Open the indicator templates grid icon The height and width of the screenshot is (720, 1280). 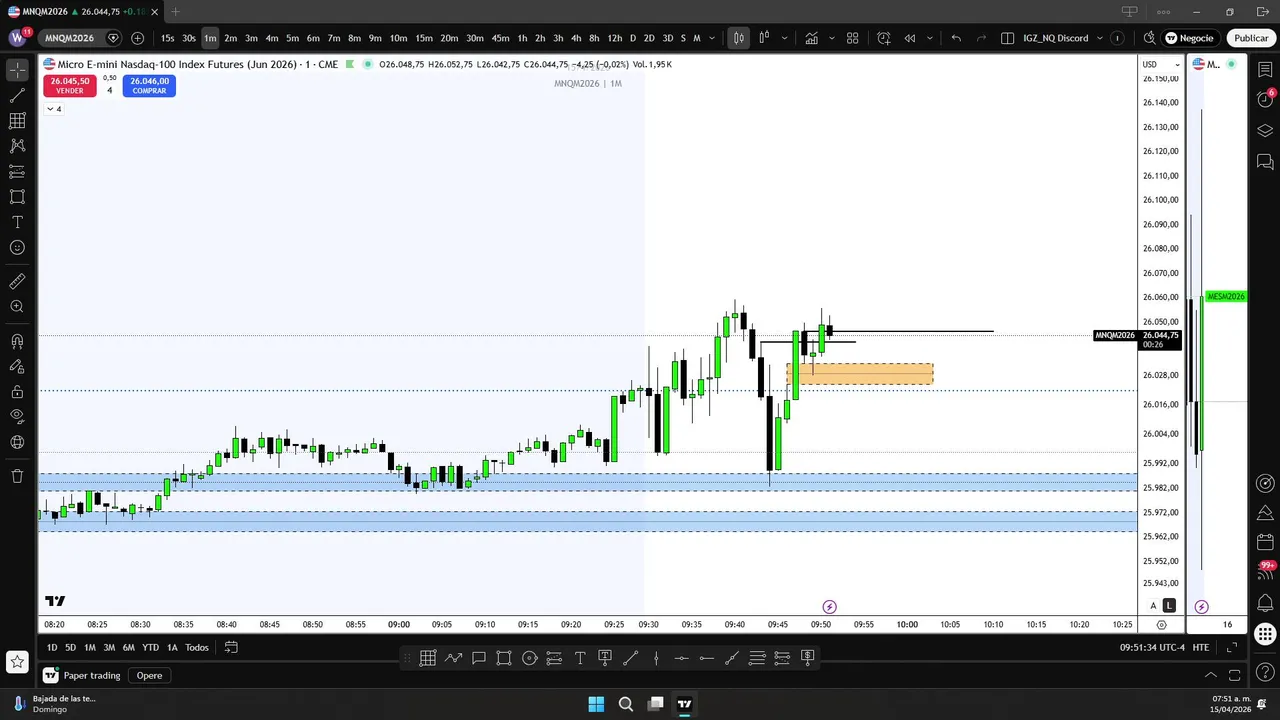(853, 38)
